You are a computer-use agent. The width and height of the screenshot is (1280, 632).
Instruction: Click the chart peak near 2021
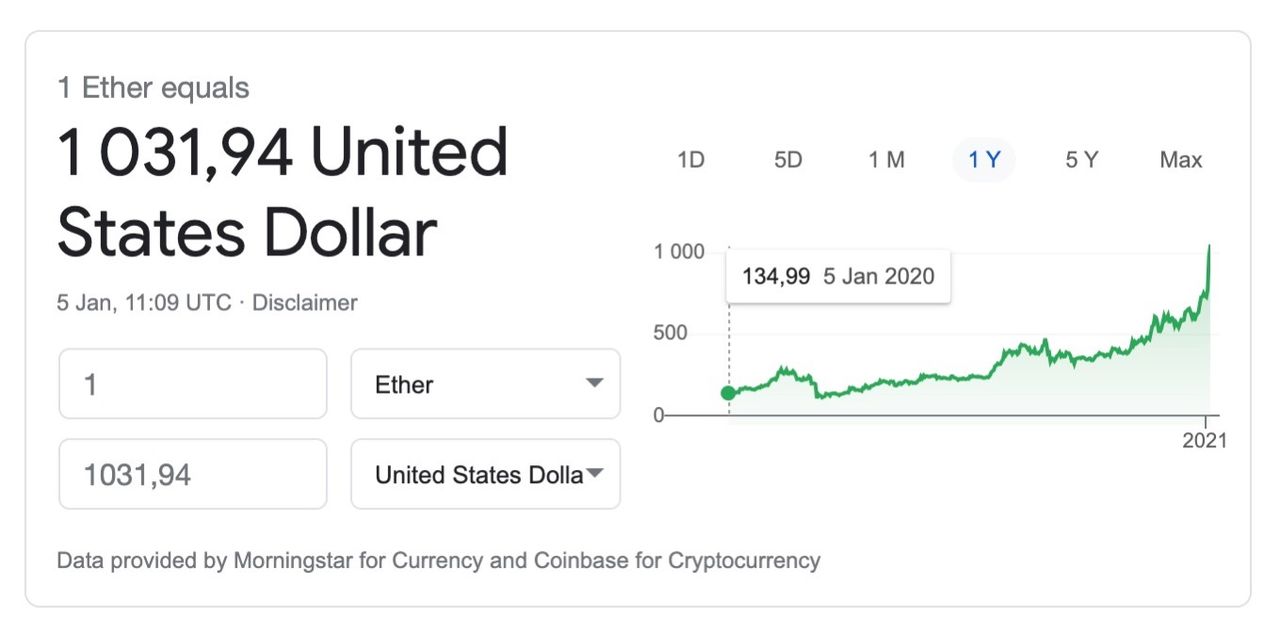(x=1210, y=246)
